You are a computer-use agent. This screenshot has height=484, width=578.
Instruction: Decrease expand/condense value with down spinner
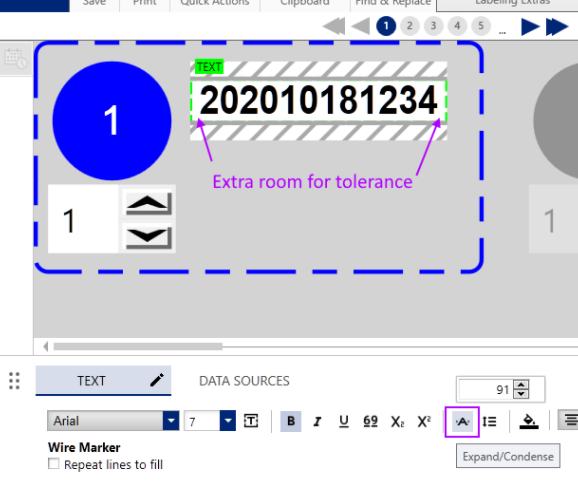(521, 394)
